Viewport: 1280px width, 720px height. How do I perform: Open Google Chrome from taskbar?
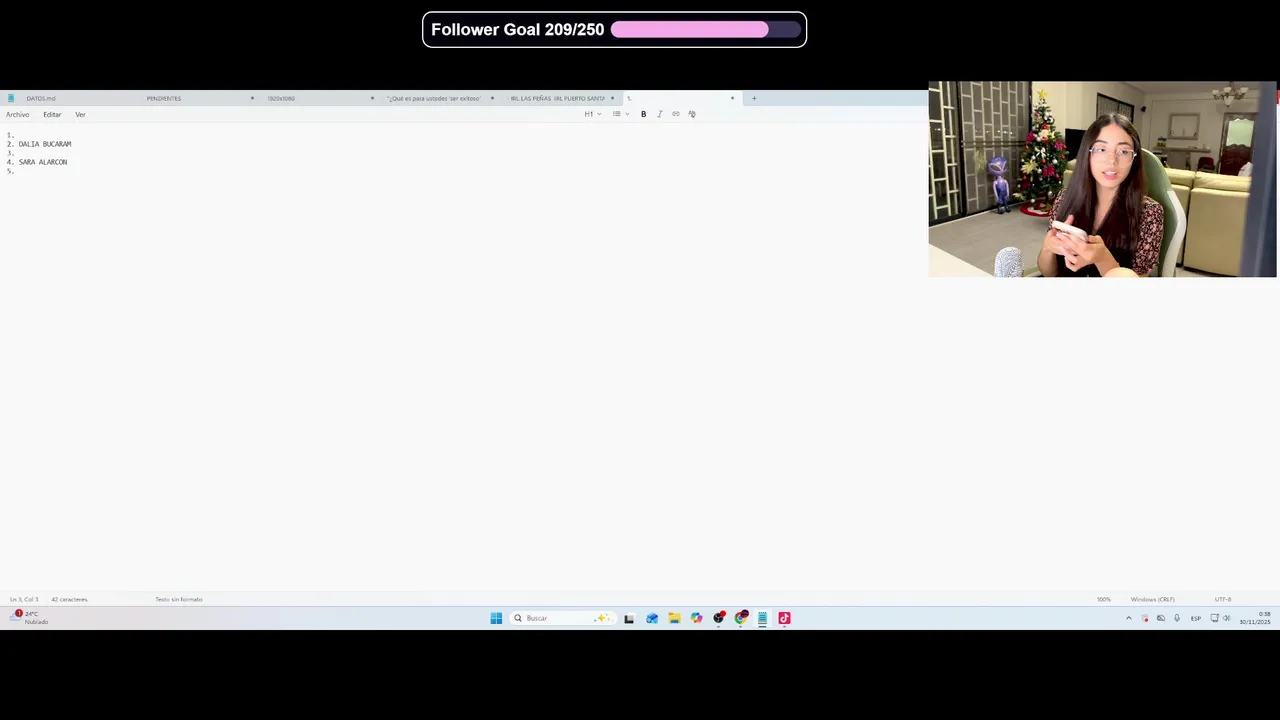tap(740, 618)
